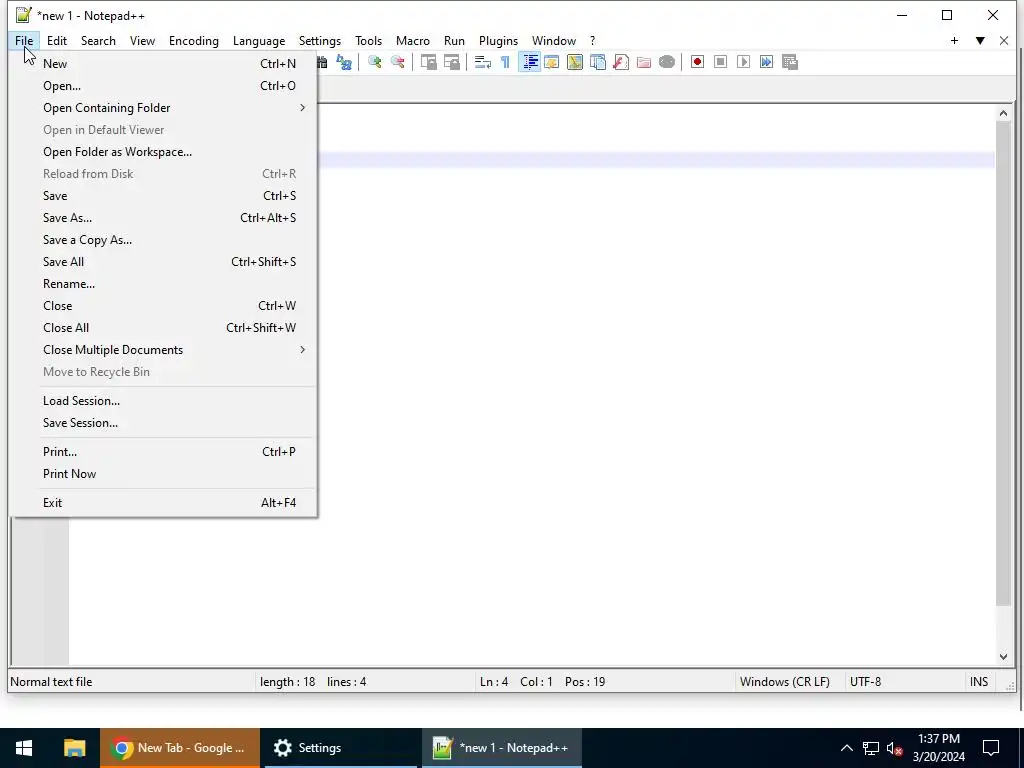Close the document using the menu bar X

1004,40
